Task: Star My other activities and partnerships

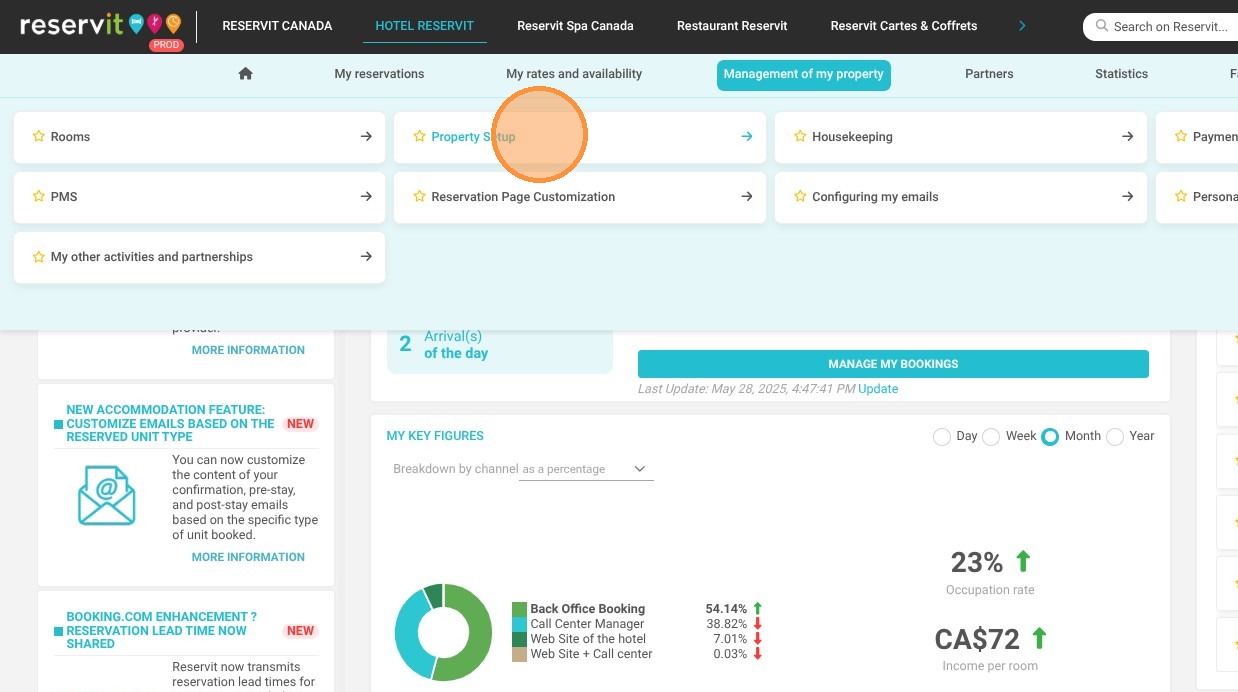Action: pyautogui.click(x=38, y=257)
